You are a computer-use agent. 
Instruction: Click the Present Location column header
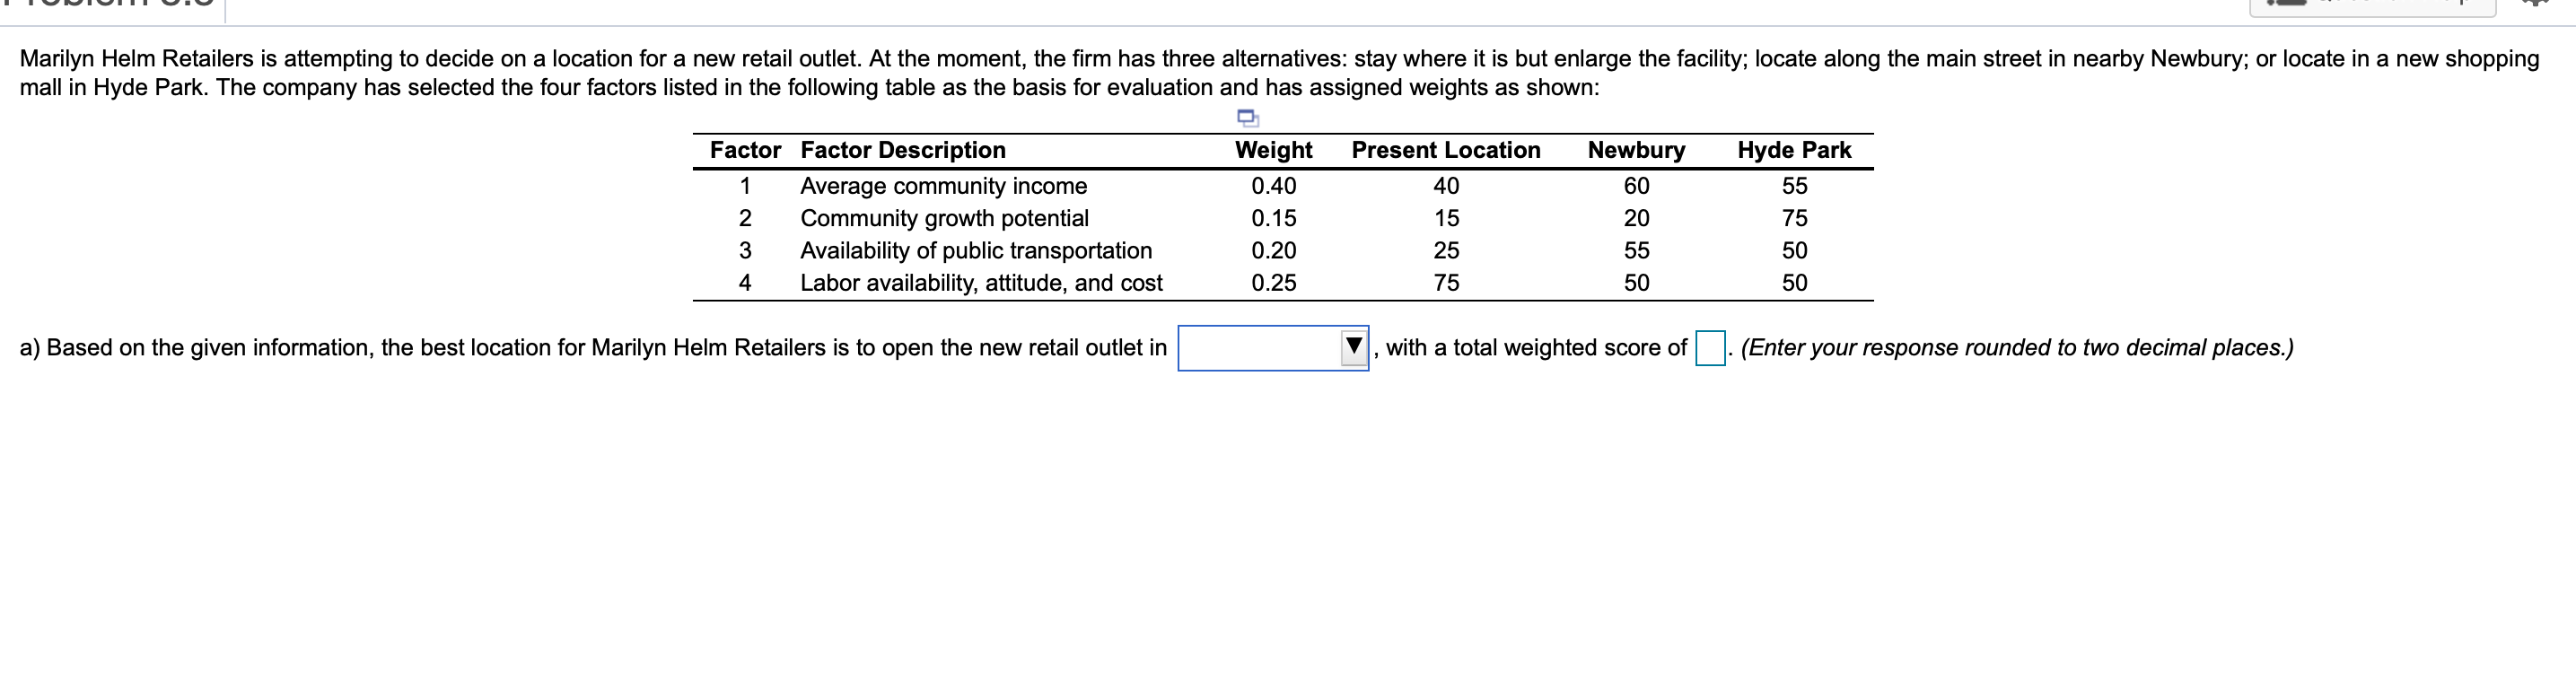[1446, 150]
